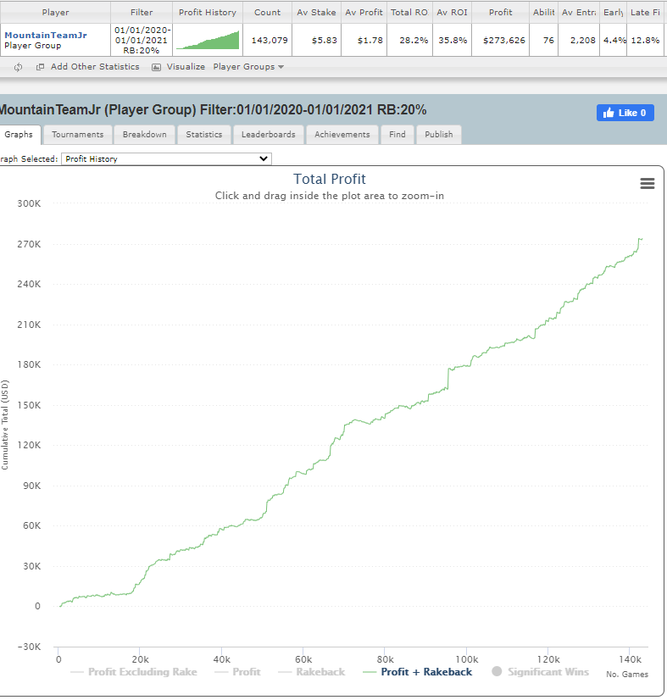Switch to the Tournaments tab
The width and height of the screenshot is (667, 700).
coord(77,134)
